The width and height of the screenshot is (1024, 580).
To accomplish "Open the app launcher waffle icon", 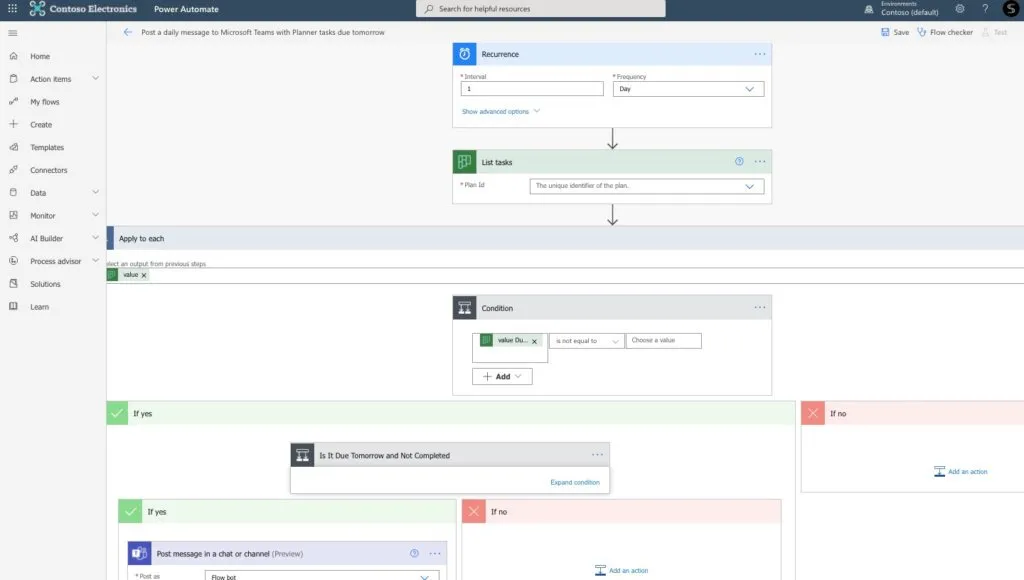I will pyautogui.click(x=12, y=8).
